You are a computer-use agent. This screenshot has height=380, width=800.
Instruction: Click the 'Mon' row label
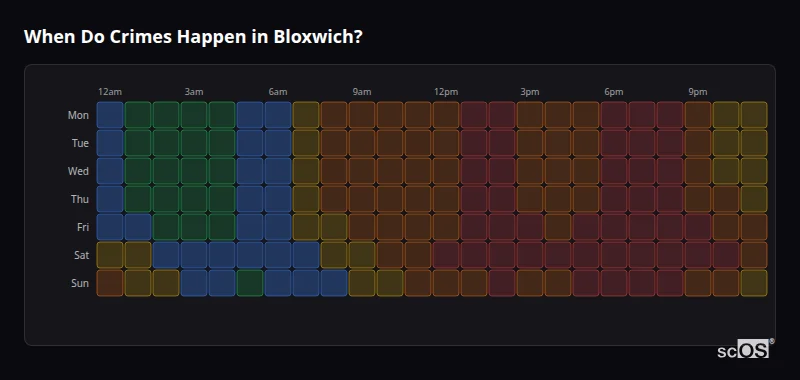pos(78,115)
